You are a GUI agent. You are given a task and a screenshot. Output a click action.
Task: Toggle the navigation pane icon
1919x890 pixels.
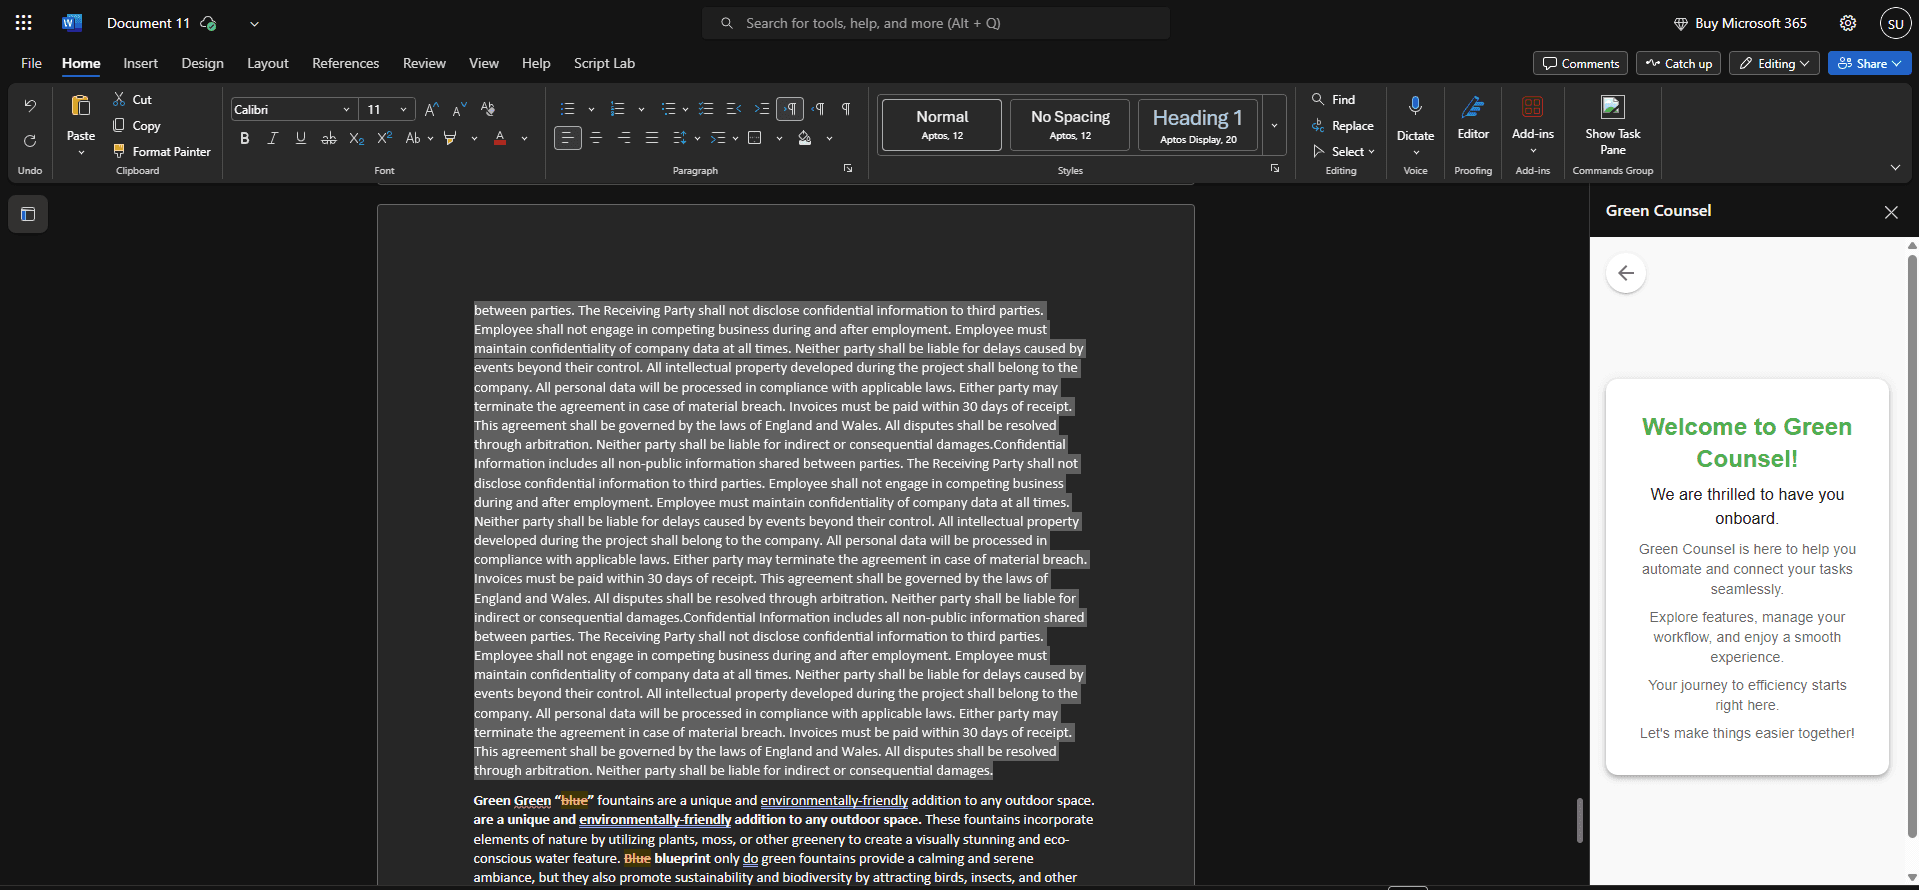[x=28, y=214]
